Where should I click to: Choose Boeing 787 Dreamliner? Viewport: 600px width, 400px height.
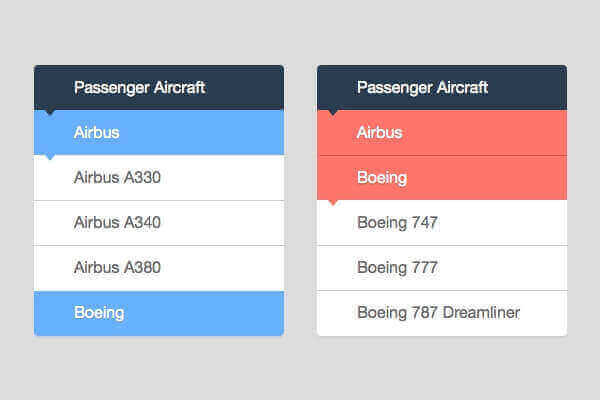click(x=438, y=313)
